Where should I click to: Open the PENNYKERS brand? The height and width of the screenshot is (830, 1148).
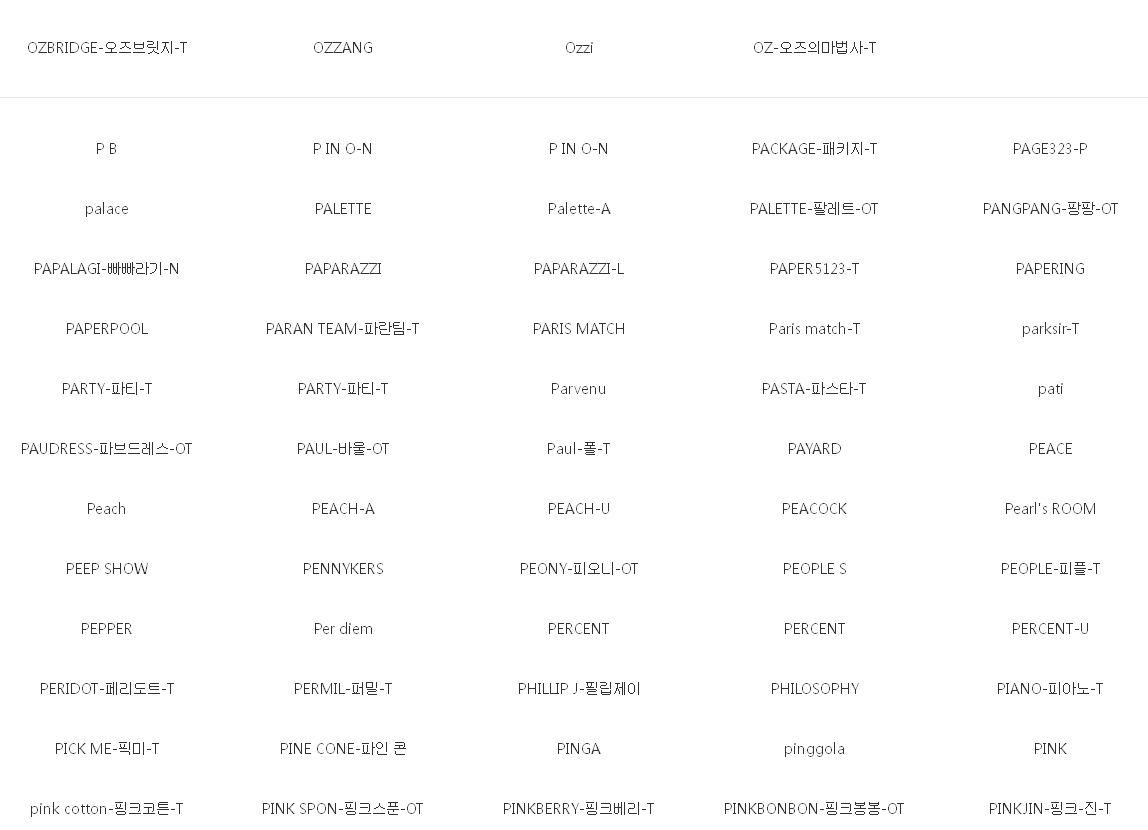[x=343, y=569]
